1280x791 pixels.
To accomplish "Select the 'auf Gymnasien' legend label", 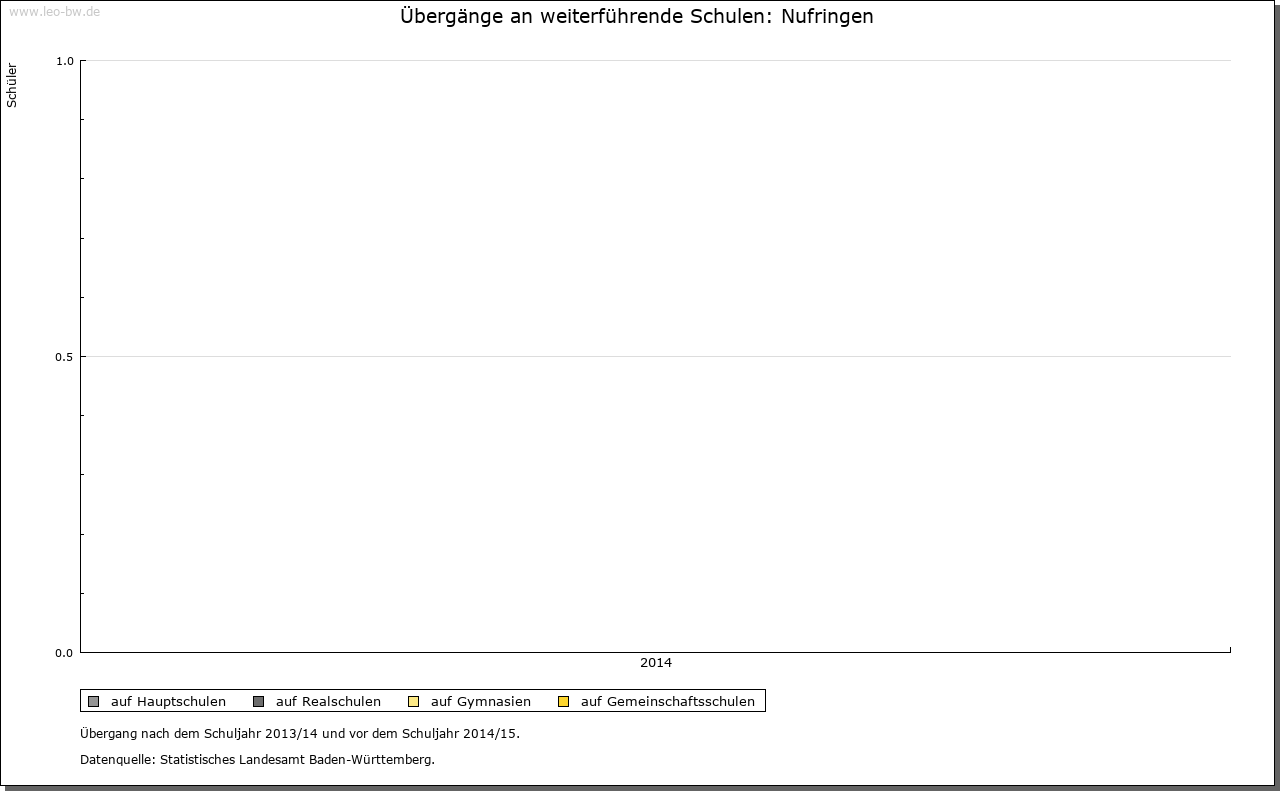I will click(x=480, y=701).
